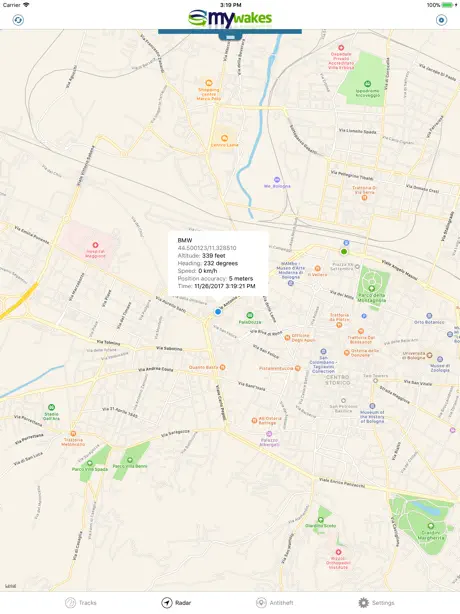Select the Palazzo Albergati icon
Screen dimensions: 460x614
tap(269, 434)
